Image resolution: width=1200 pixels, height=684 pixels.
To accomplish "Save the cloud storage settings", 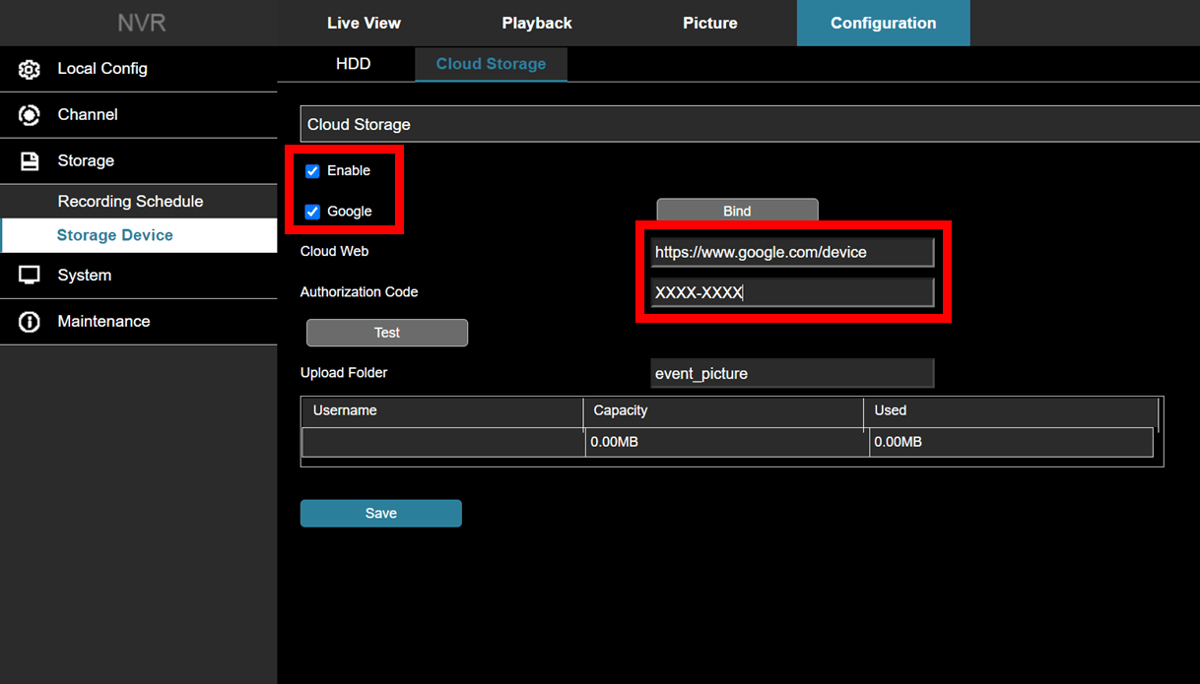I will pyautogui.click(x=381, y=513).
